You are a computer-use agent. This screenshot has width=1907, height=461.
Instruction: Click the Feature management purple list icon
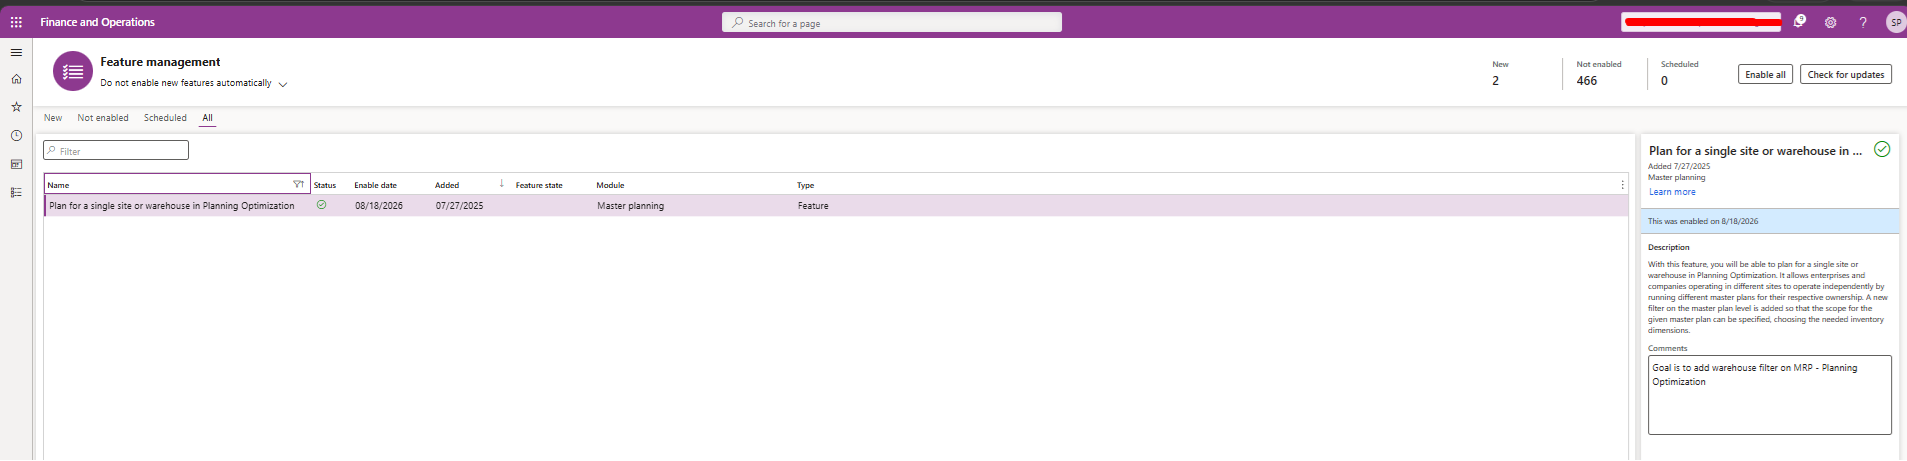[x=72, y=72]
